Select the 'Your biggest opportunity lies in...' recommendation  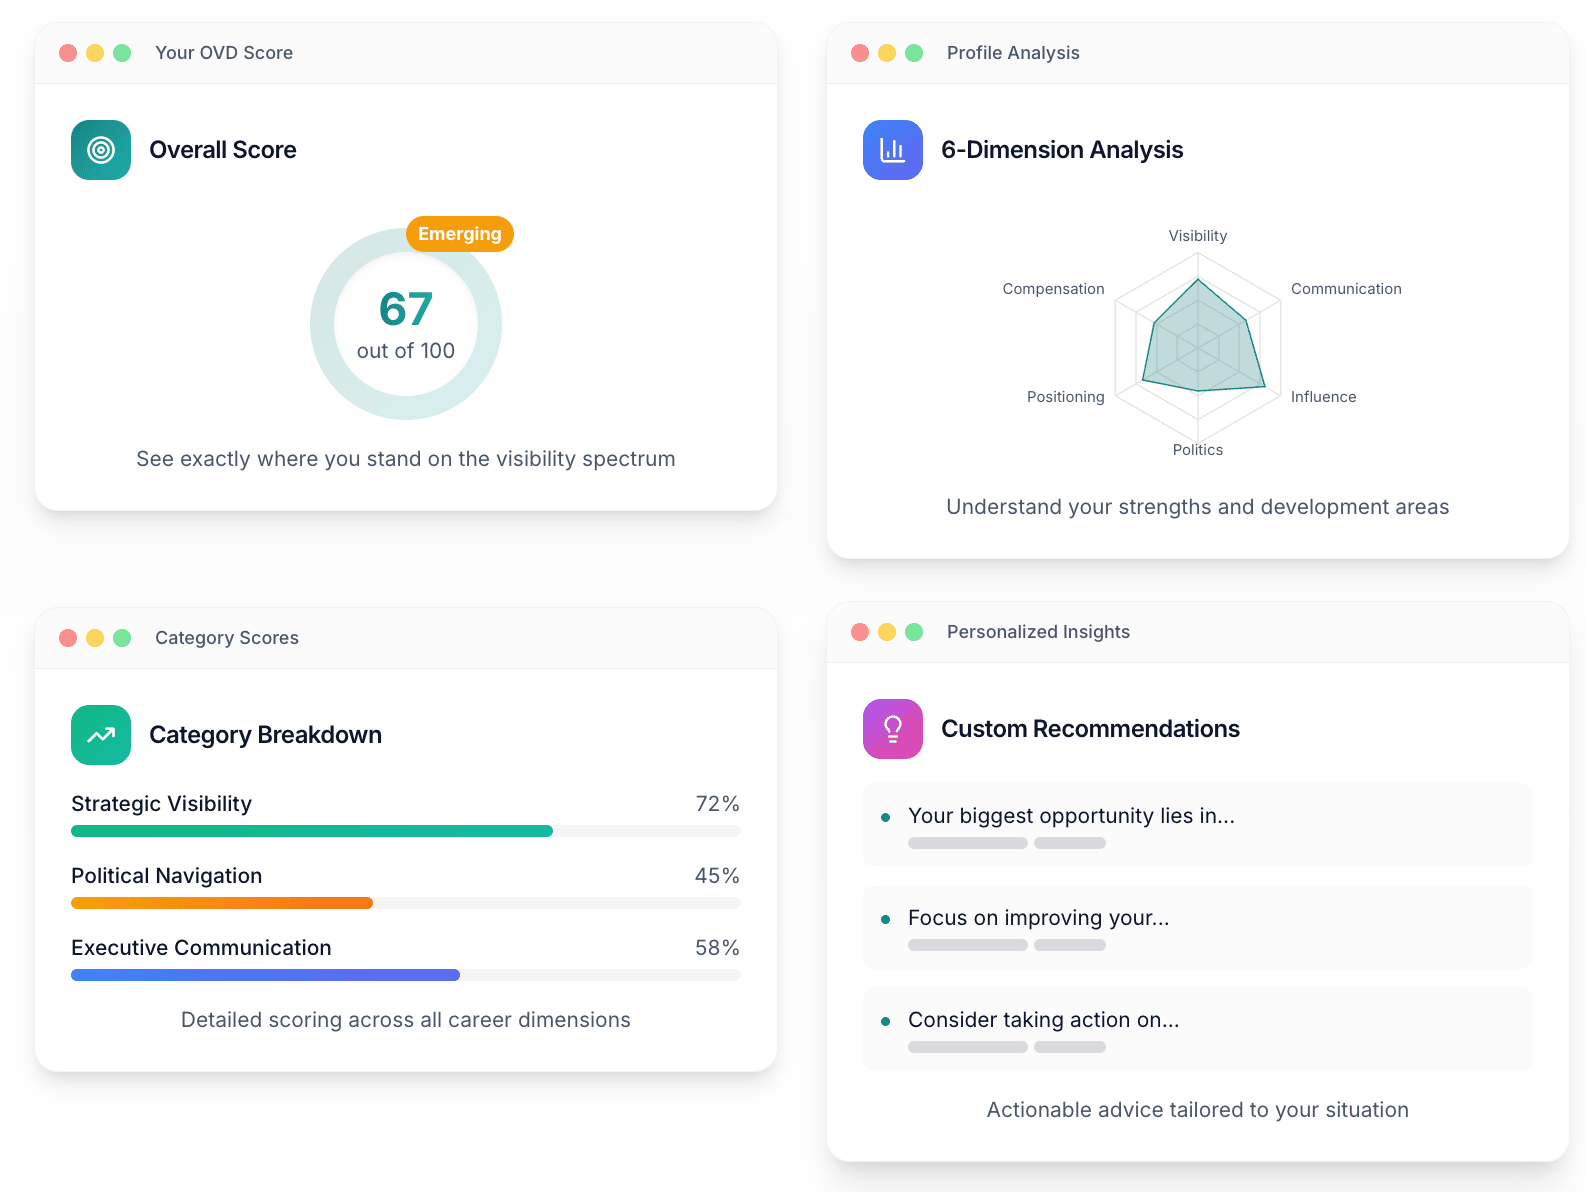pos(1197,825)
